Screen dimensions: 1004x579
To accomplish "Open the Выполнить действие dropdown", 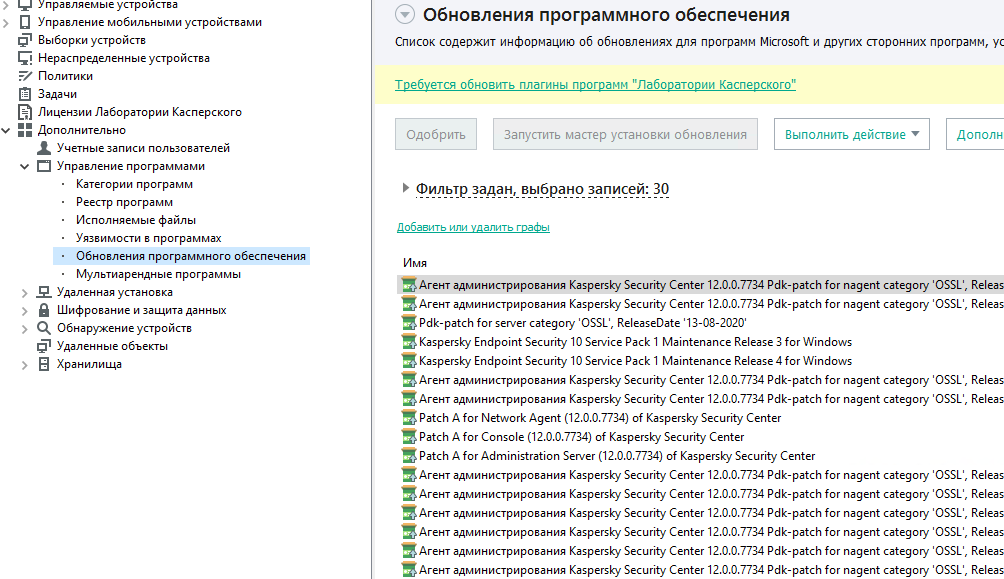I will (x=852, y=135).
